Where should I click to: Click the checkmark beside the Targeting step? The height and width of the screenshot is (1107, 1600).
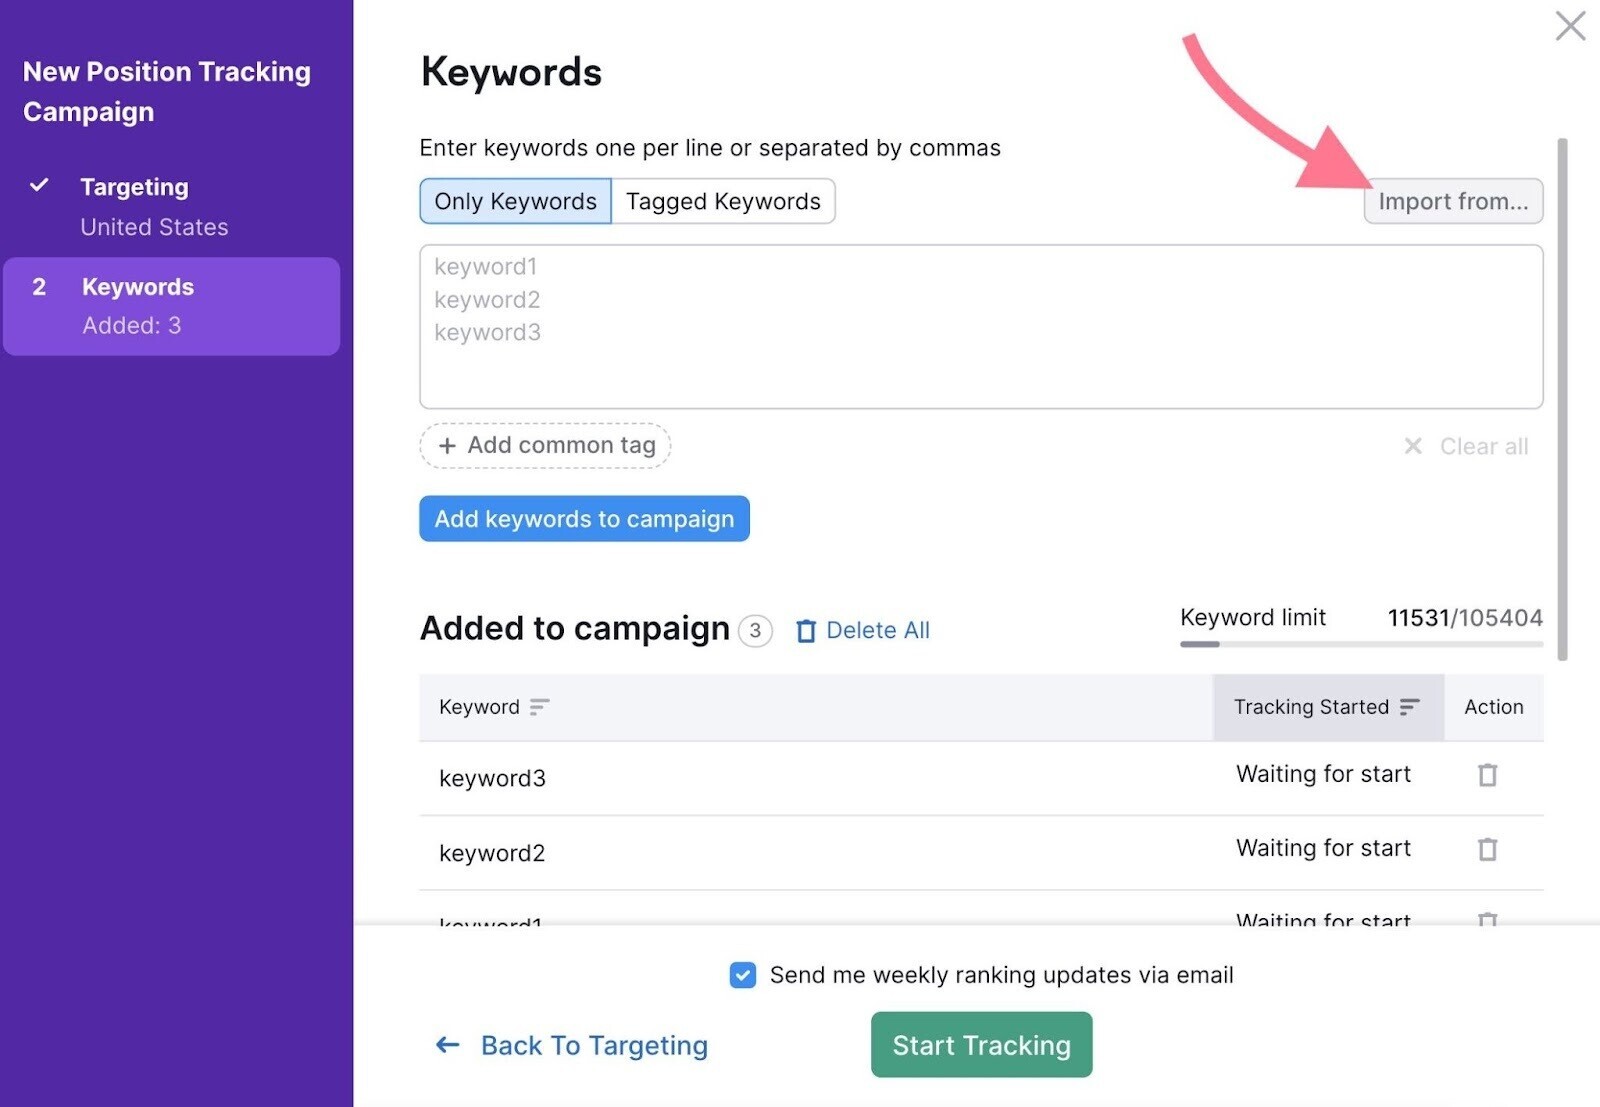(x=40, y=186)
